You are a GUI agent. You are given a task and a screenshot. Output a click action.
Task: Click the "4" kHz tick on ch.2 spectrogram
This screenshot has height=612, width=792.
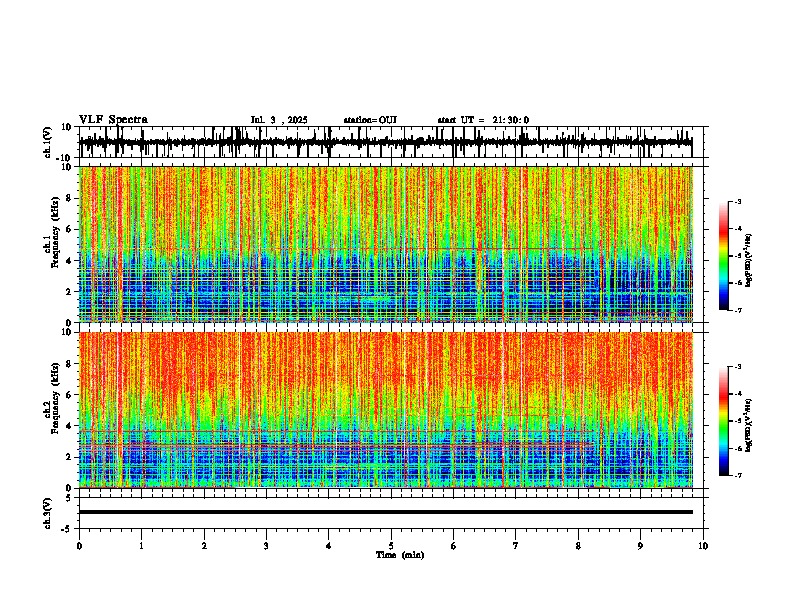point(70,426)
